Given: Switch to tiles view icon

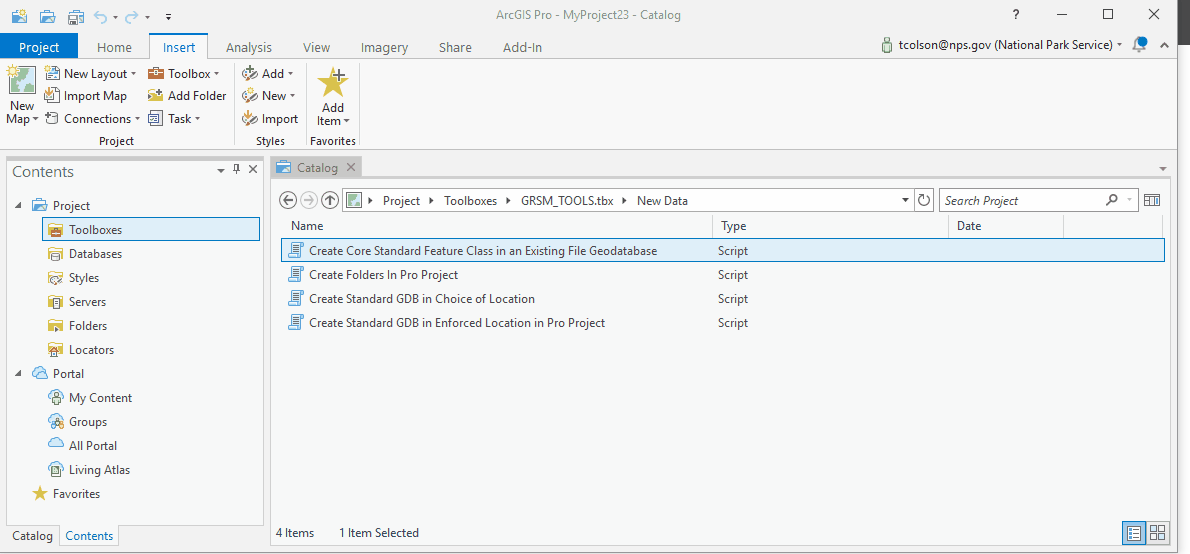Looking at the screenshot, I should point(1157,533).
